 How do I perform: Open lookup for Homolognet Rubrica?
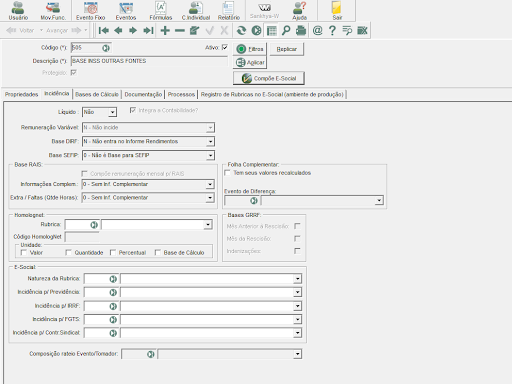click(94, 225)
